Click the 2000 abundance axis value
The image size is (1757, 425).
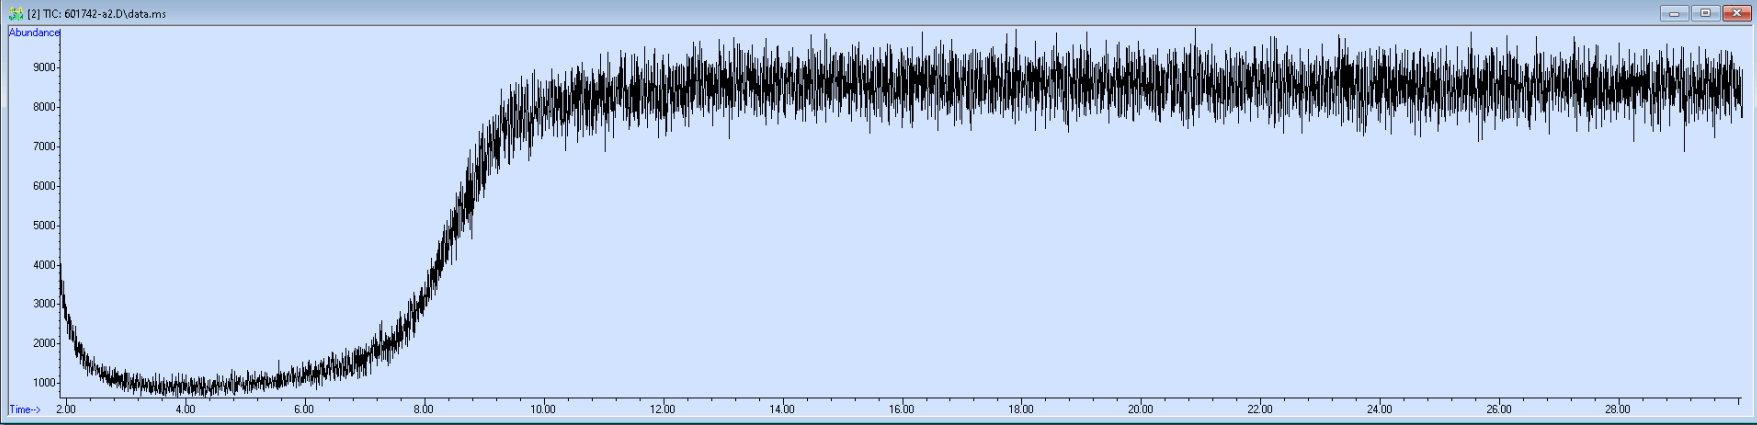coord(44,343)
